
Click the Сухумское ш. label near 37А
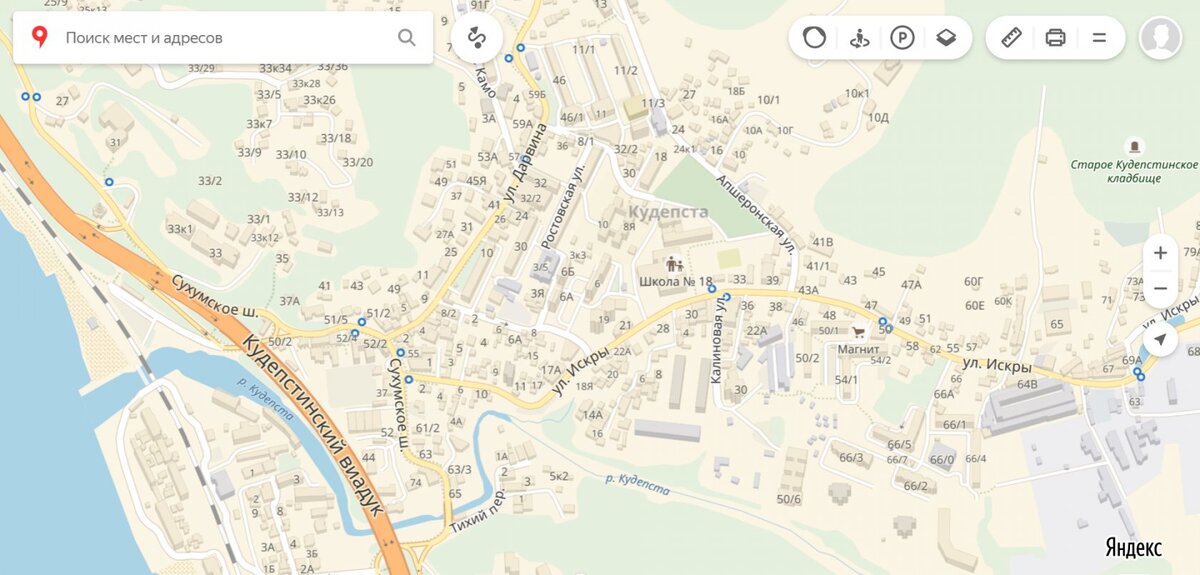[215, 296]
